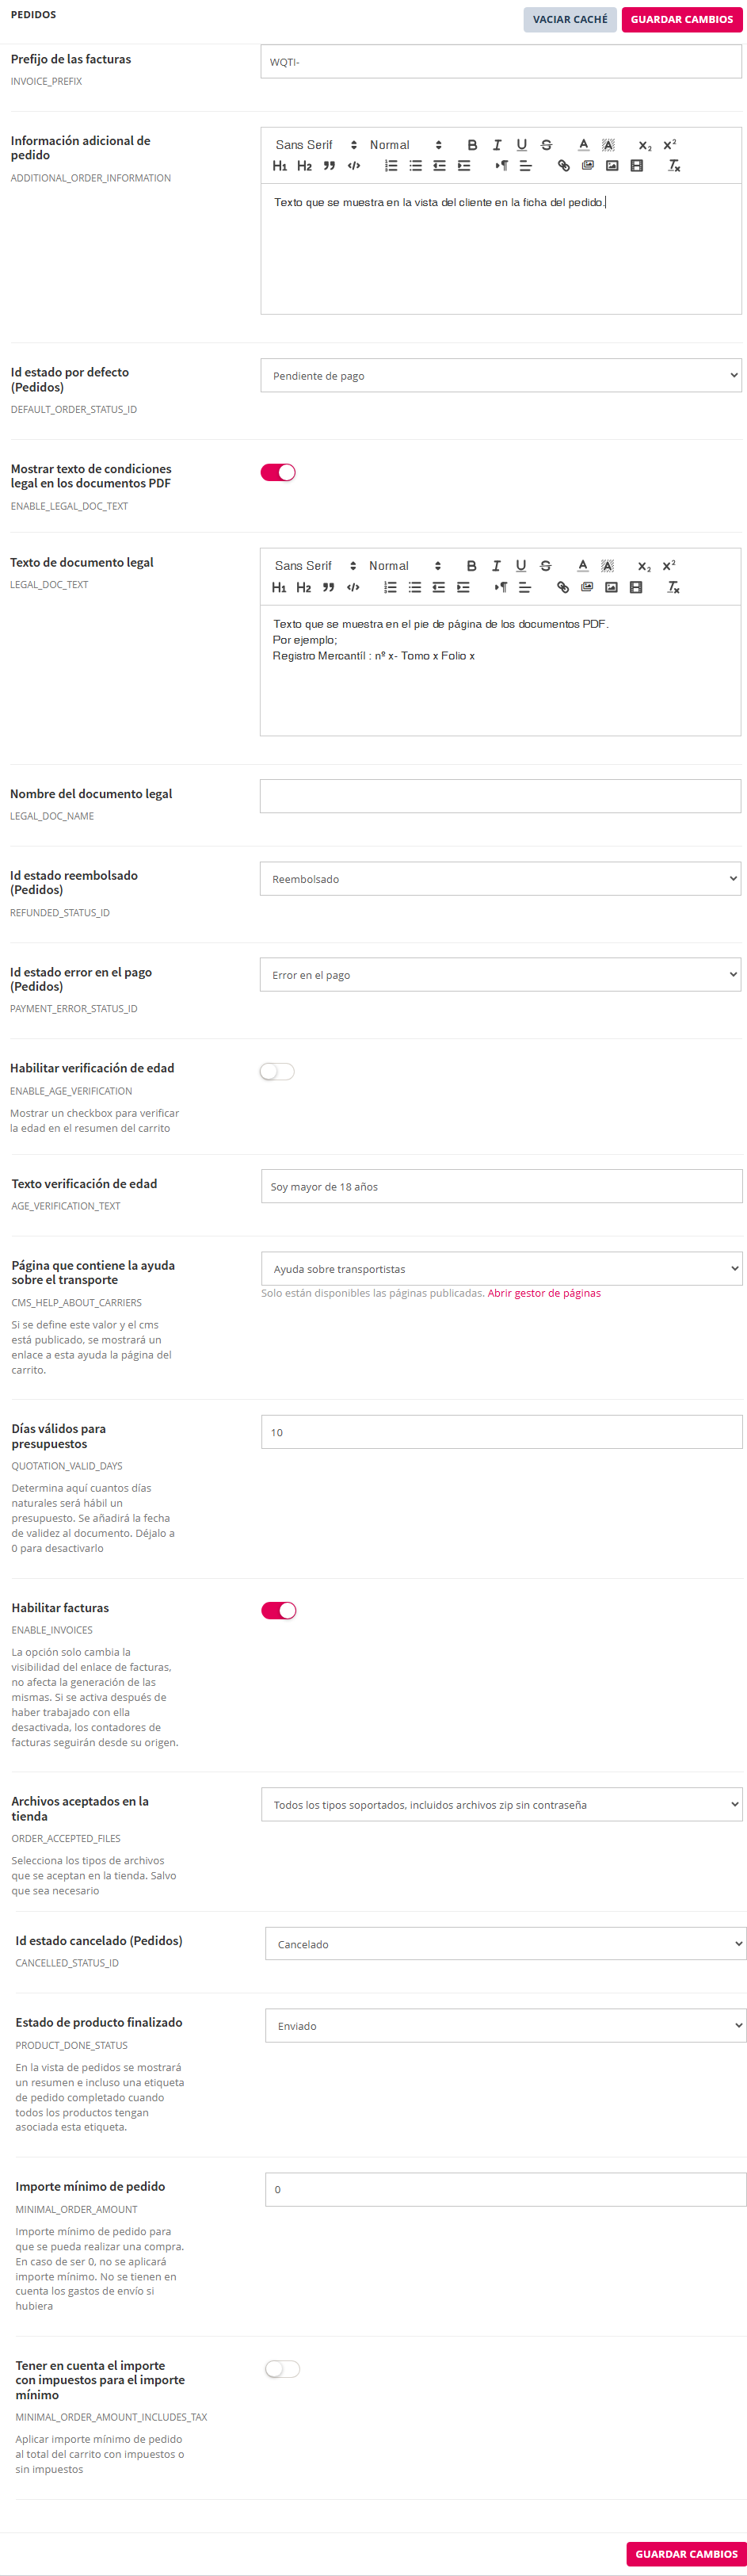Click strikethrough icon in additional order information editor
The height and width of the screenshot is (2576, 747).
click(x=546, y=145)
